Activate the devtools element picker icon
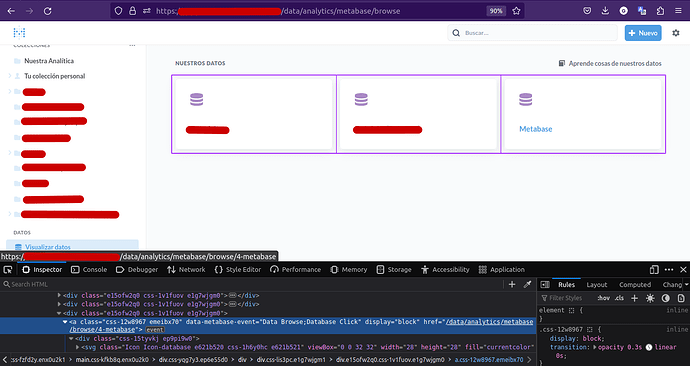Screen dimensions: 690x366 pos(8,270)
